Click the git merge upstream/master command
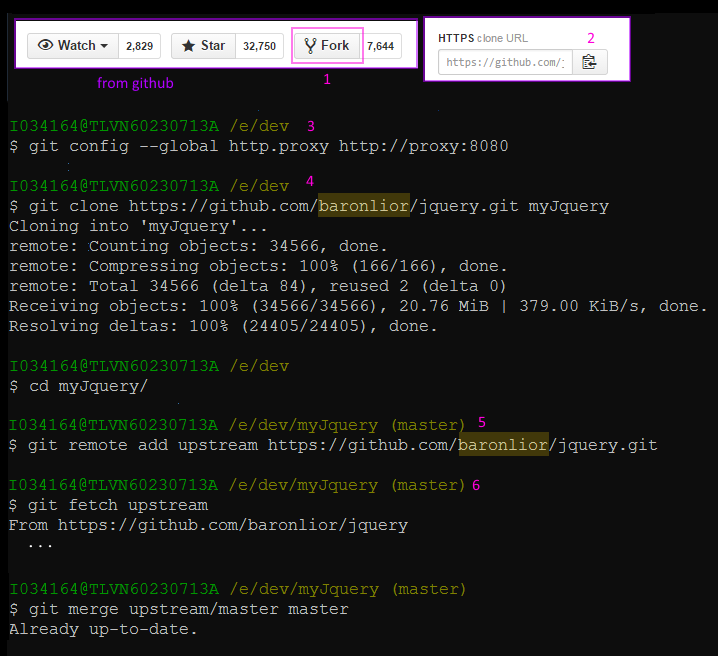The image size is (718, 656). [178, 609]
